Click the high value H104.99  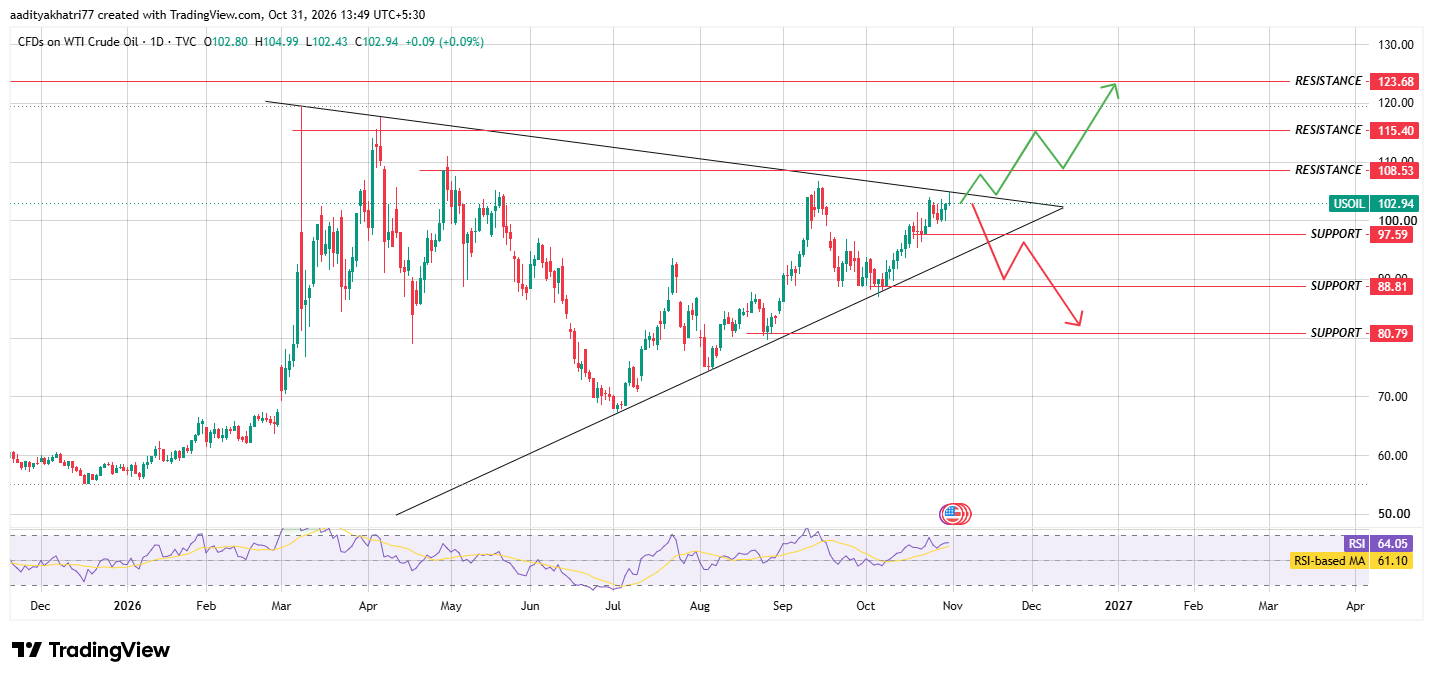278,42
